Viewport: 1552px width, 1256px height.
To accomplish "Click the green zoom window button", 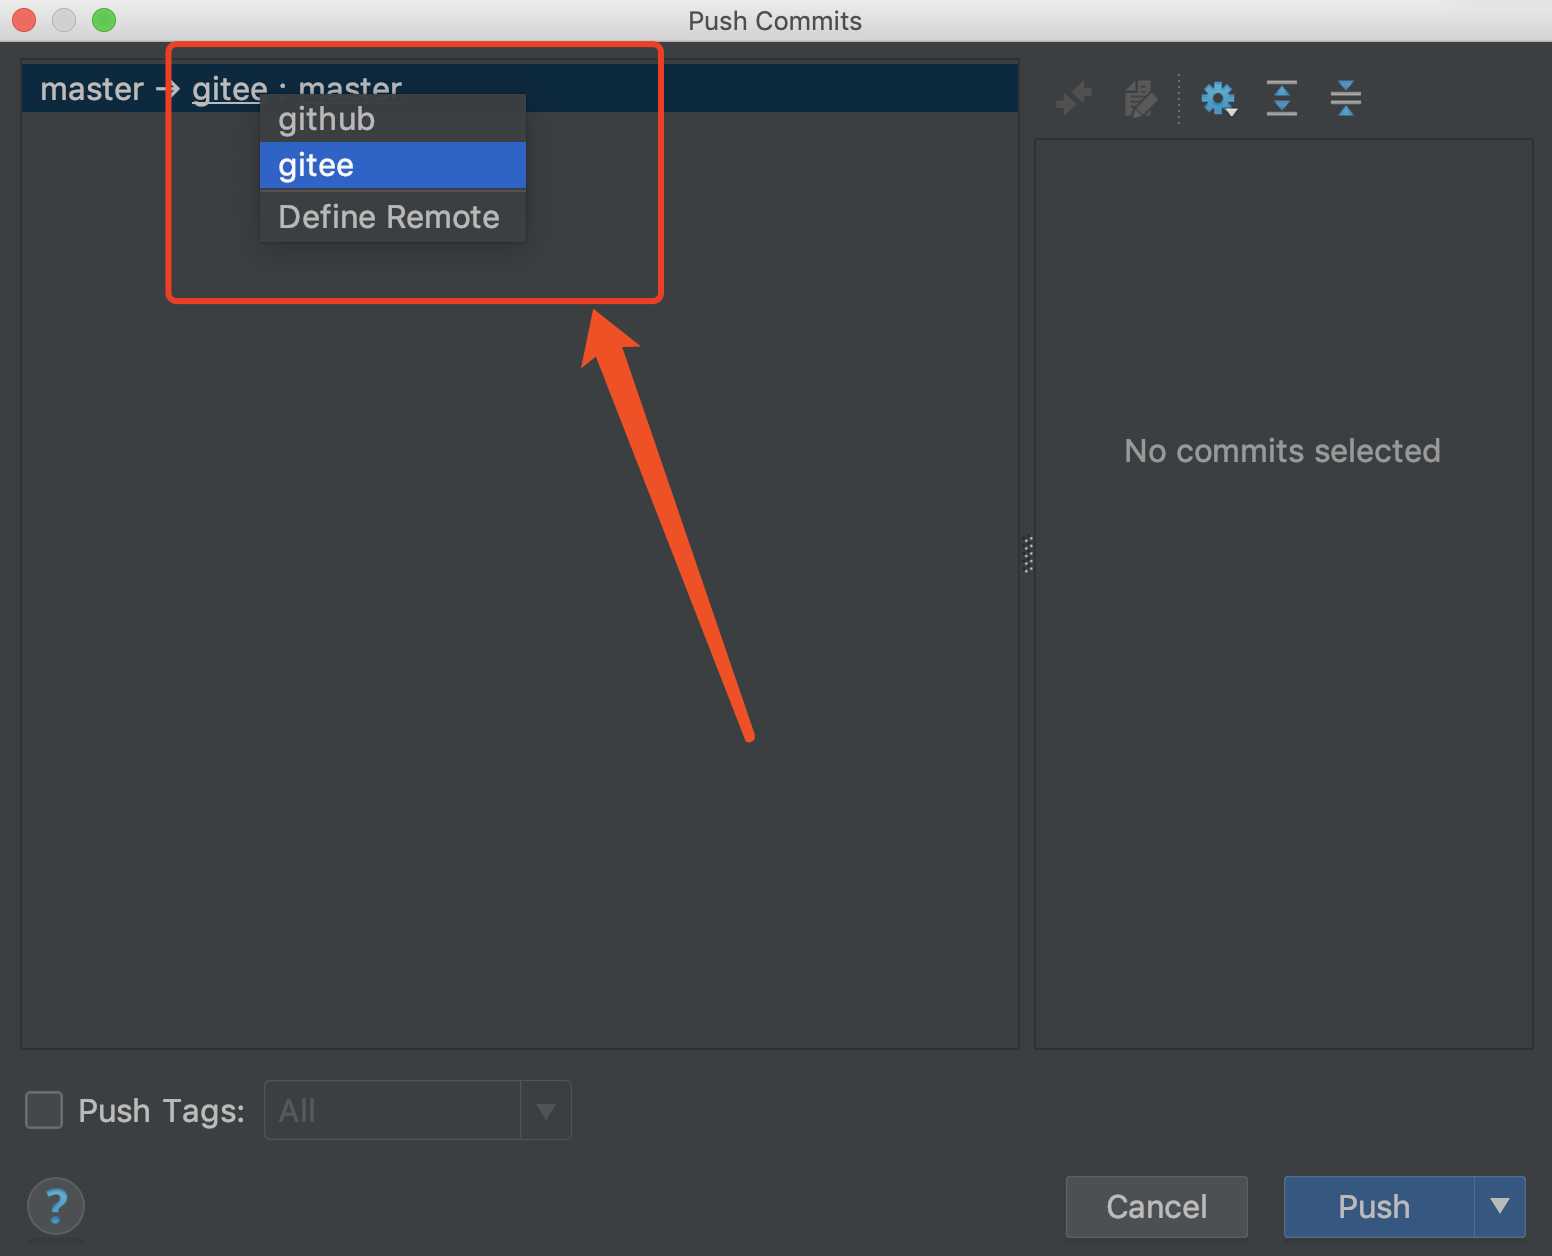I will [x=104, y=20].
